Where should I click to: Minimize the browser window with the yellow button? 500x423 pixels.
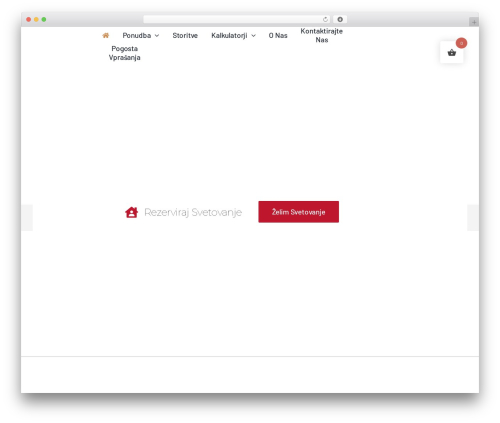(36, 19)
